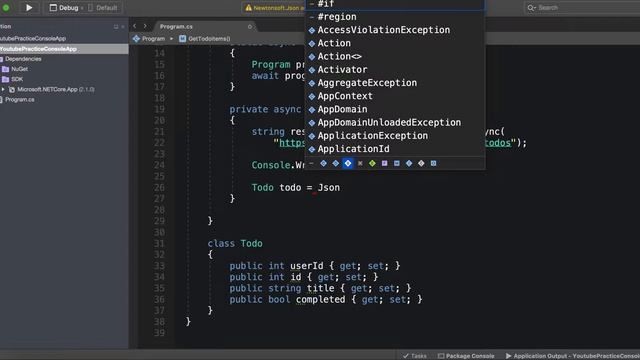
Task: Choose the #region completion item
Action: (395, 17)
